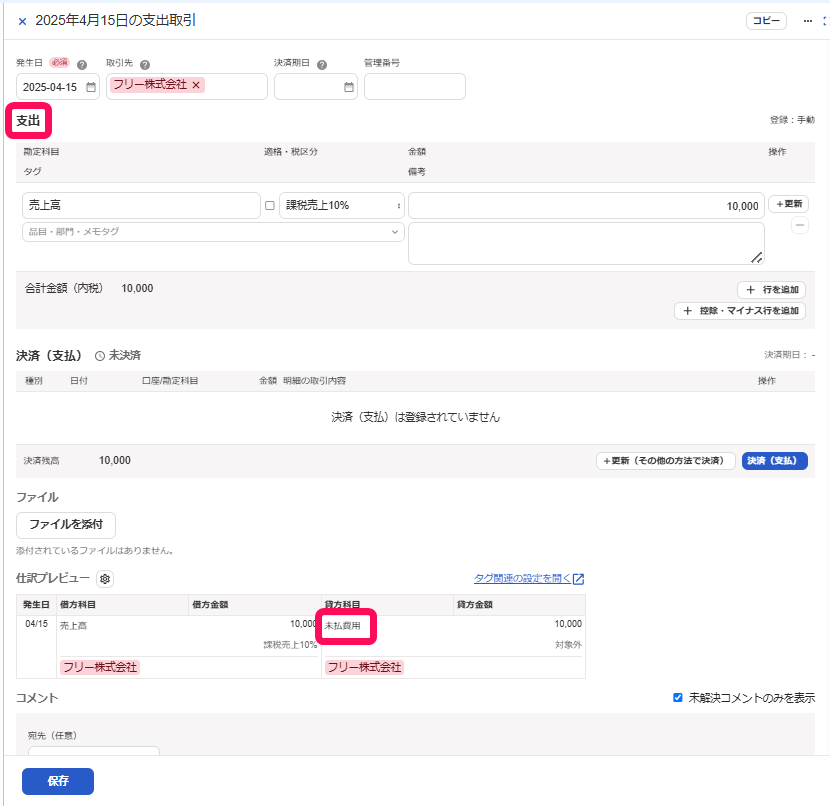The image size is (830, 806).
Task: Open the 課税売上10% tax category dropdown
Action: [342, 205]
